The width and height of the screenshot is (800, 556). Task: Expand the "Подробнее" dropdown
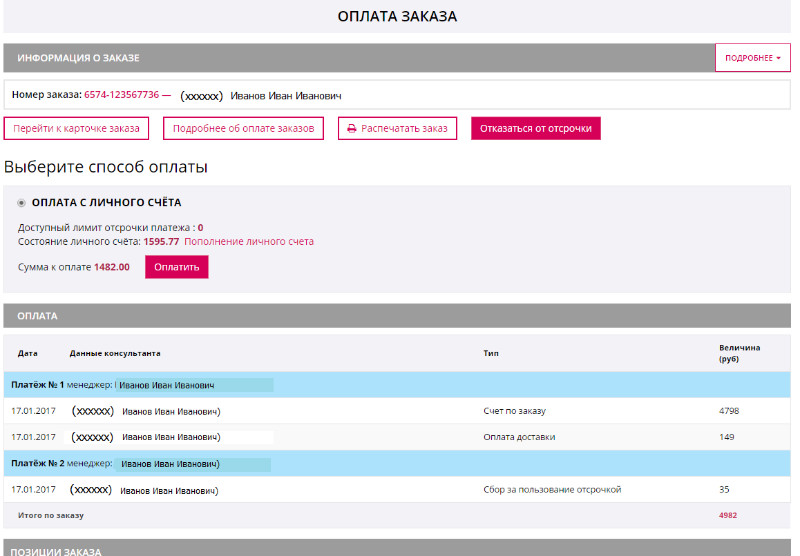pos(752,58)
